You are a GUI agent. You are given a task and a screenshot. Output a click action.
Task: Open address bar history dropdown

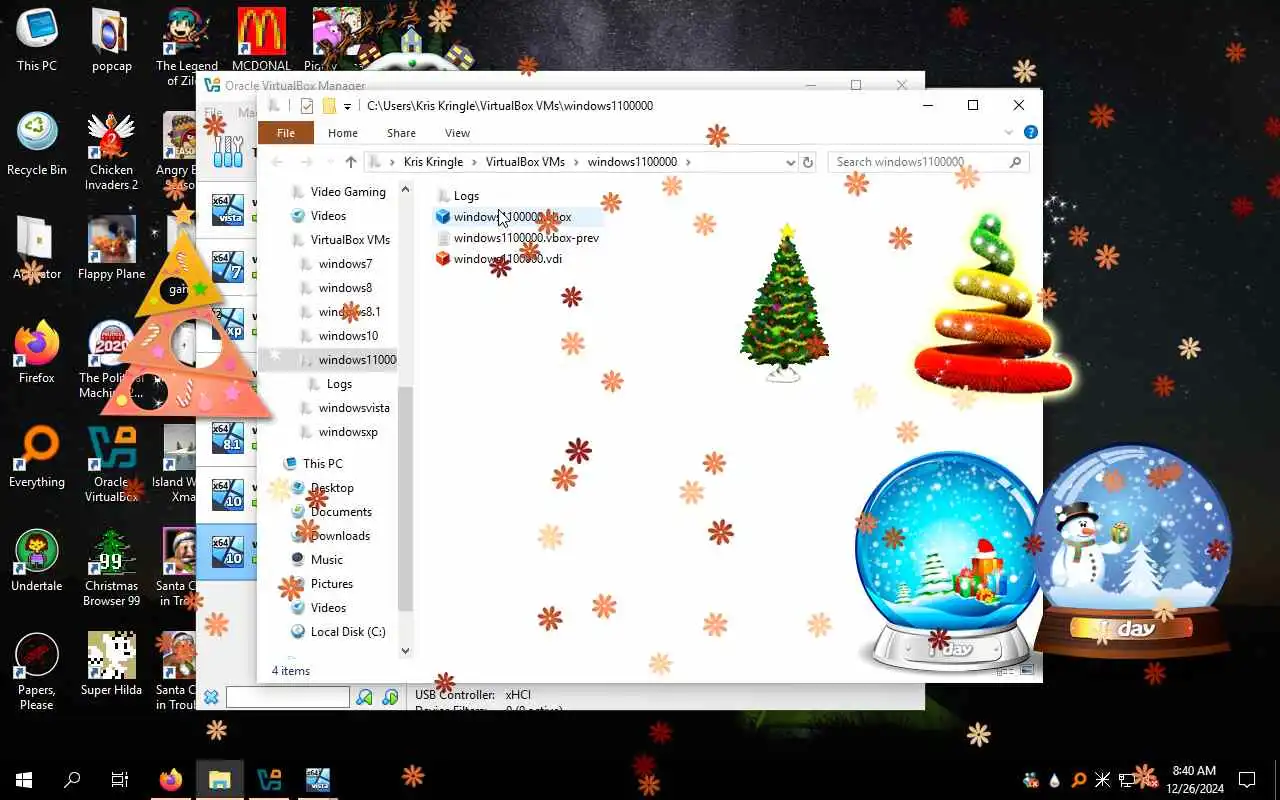(x=790, y=162)
